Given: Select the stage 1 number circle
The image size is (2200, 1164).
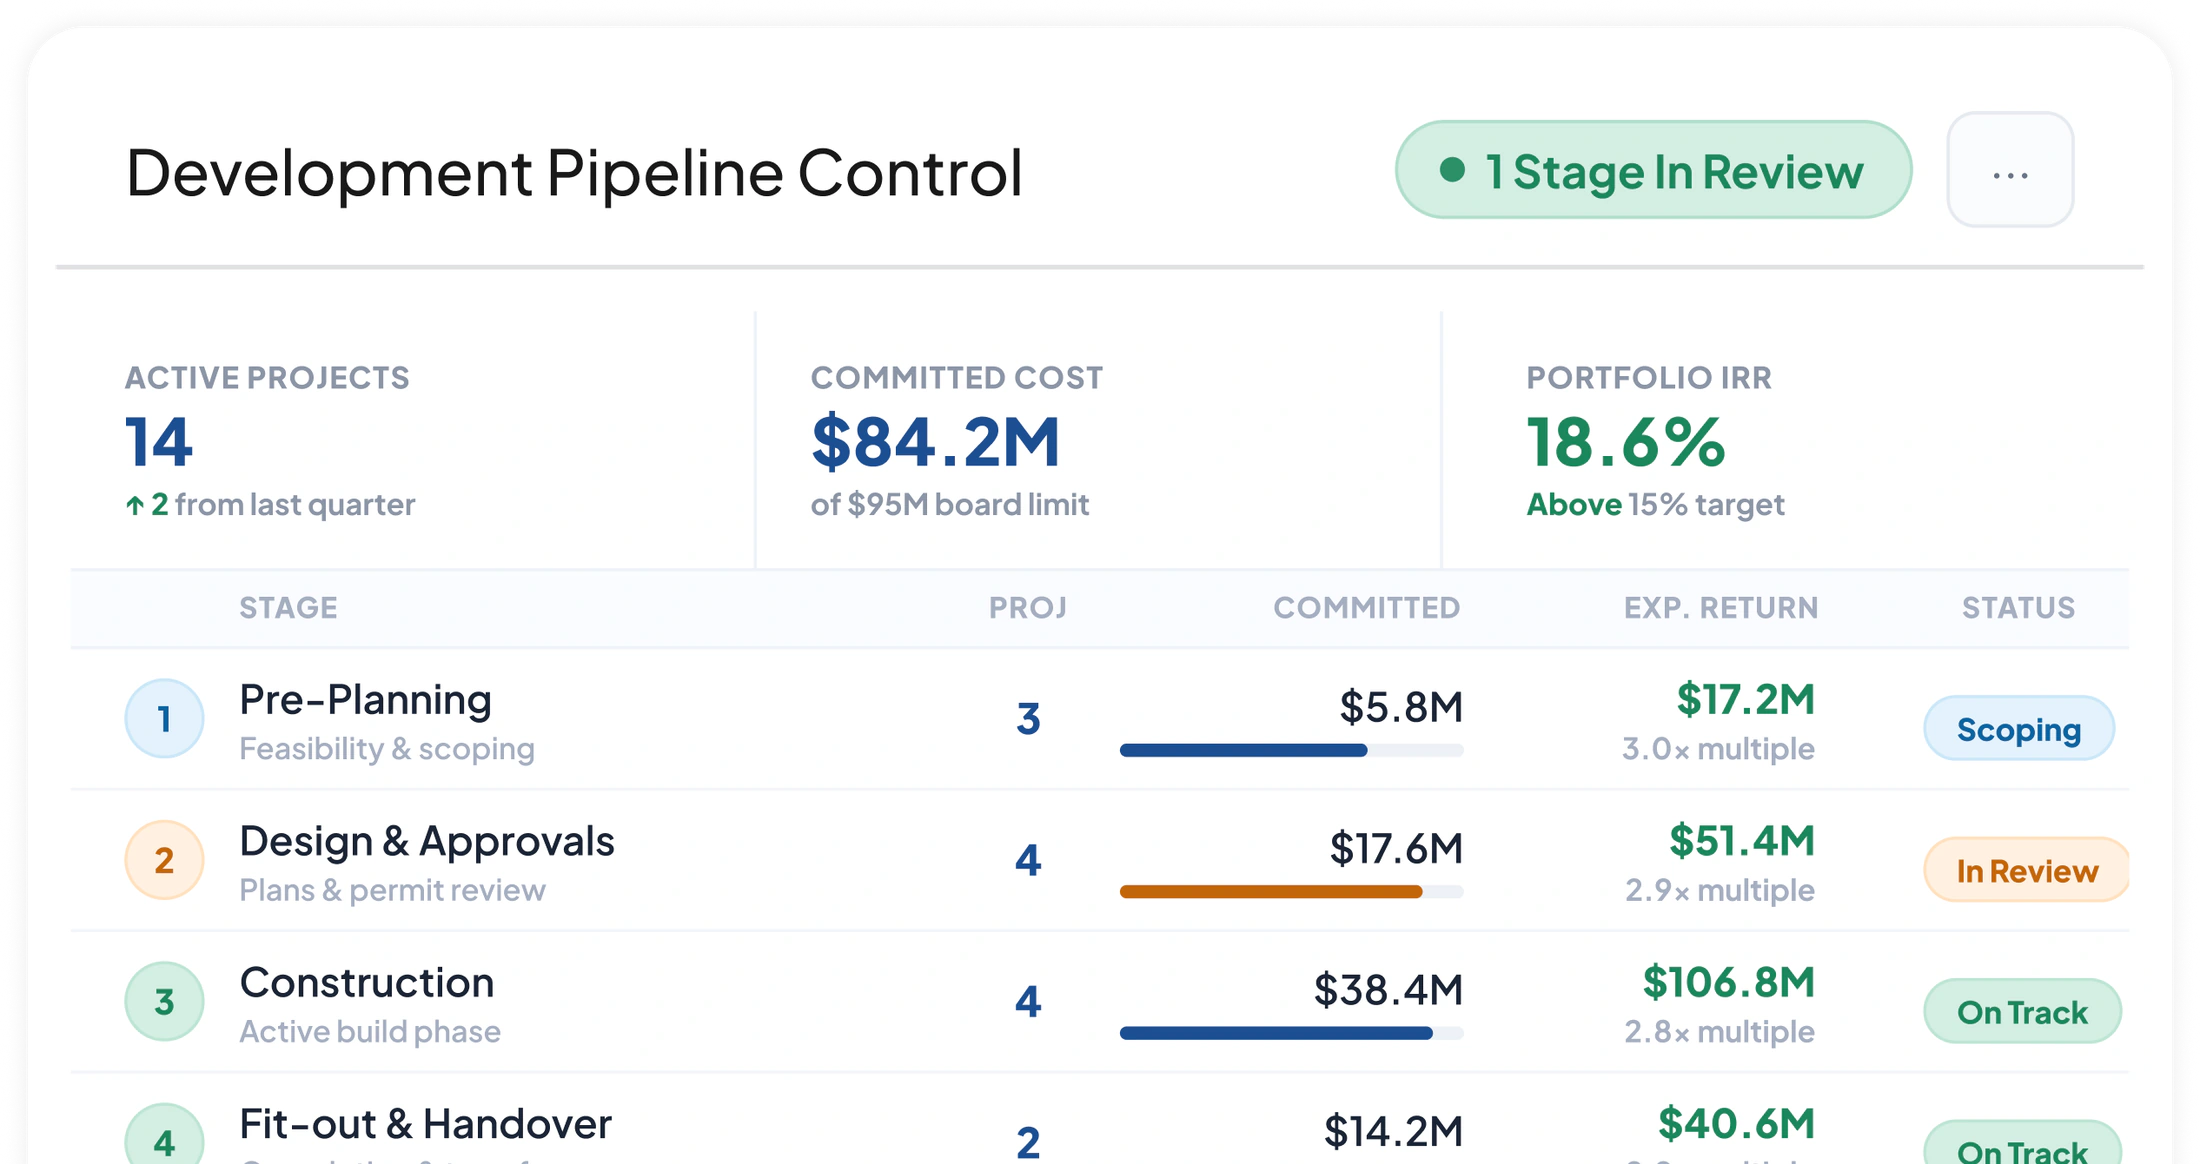Looking at the screenshot, I should click(164, 718).
